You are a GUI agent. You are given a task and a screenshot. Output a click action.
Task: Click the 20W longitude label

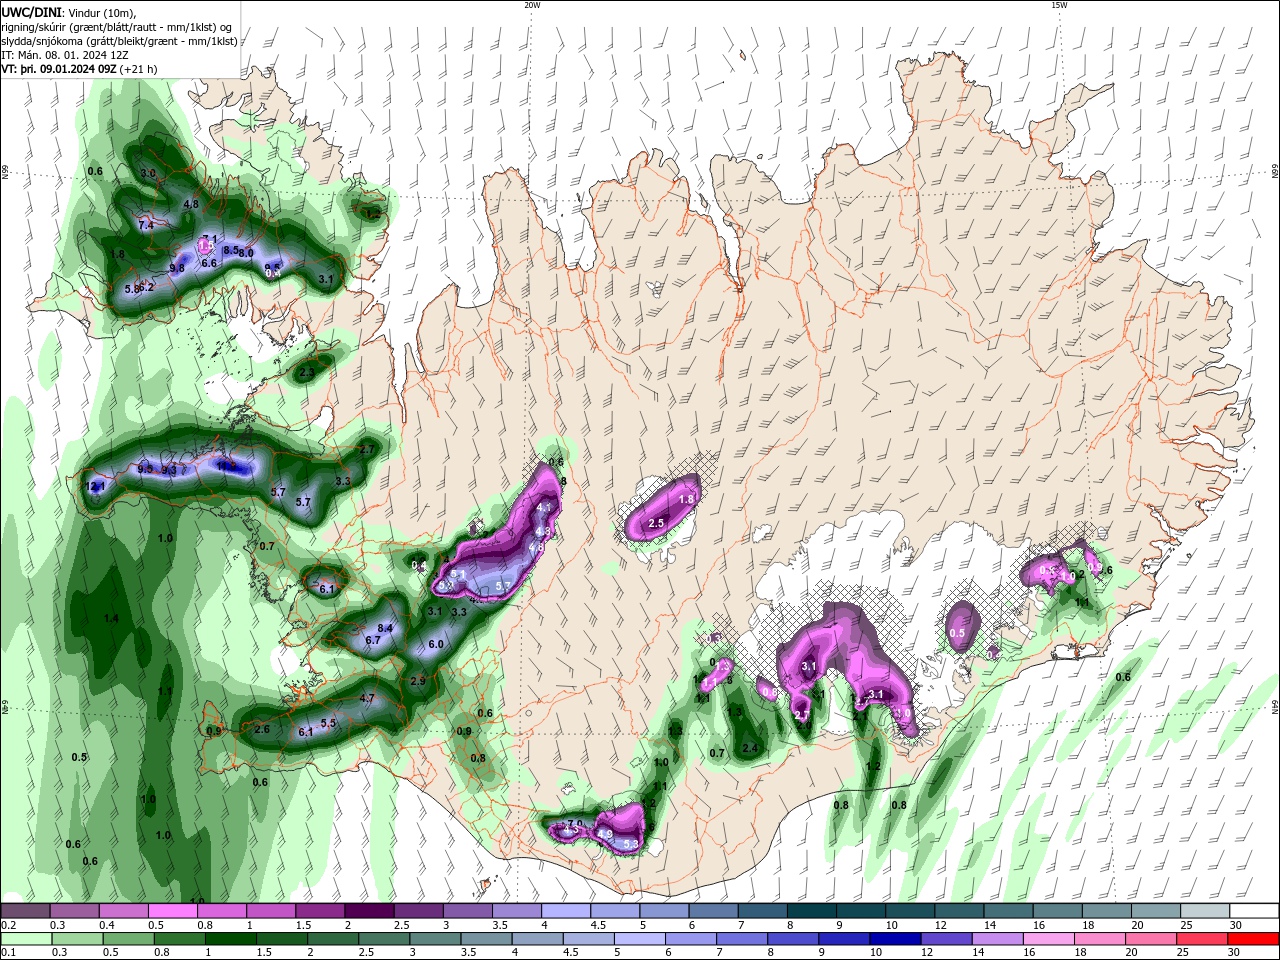pyautogui.click(x=532, y=5)
